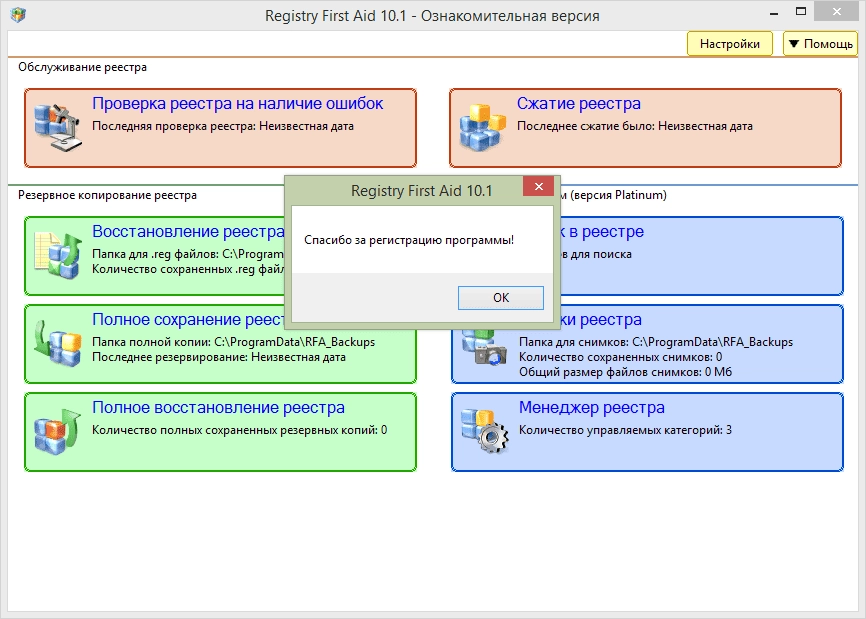Viewport: 866px width, 619px height.
Task: Click OK in the registration thank-you dialog
Action: (500, 298)
